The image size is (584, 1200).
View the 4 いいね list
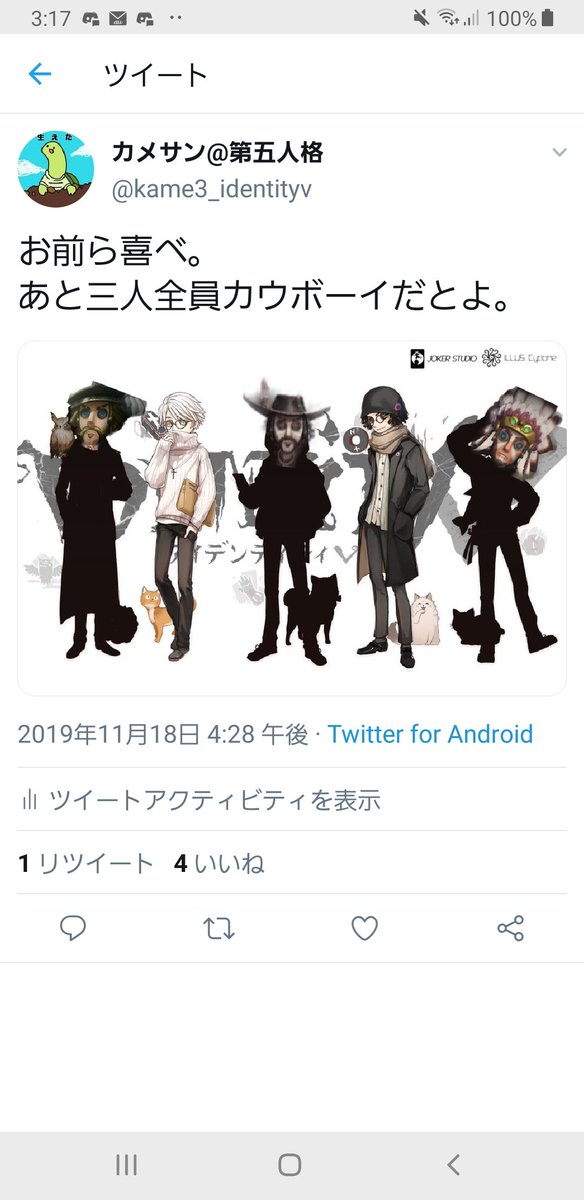pos(219,864)
